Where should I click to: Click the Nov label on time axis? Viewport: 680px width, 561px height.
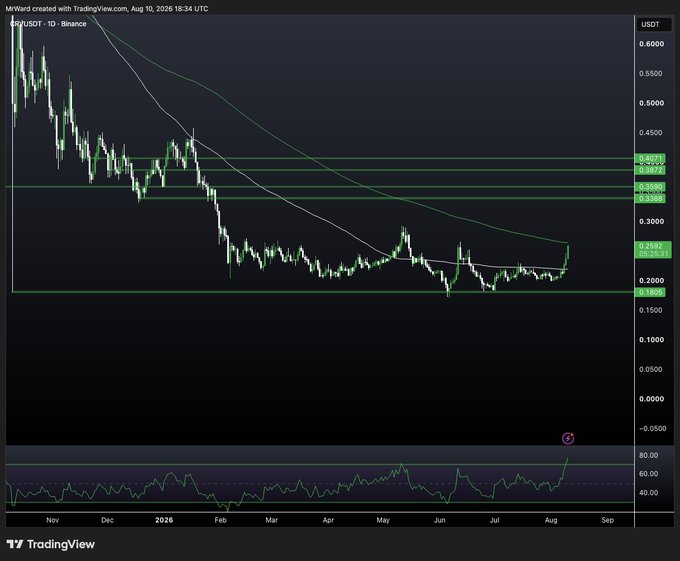[52, 520]
